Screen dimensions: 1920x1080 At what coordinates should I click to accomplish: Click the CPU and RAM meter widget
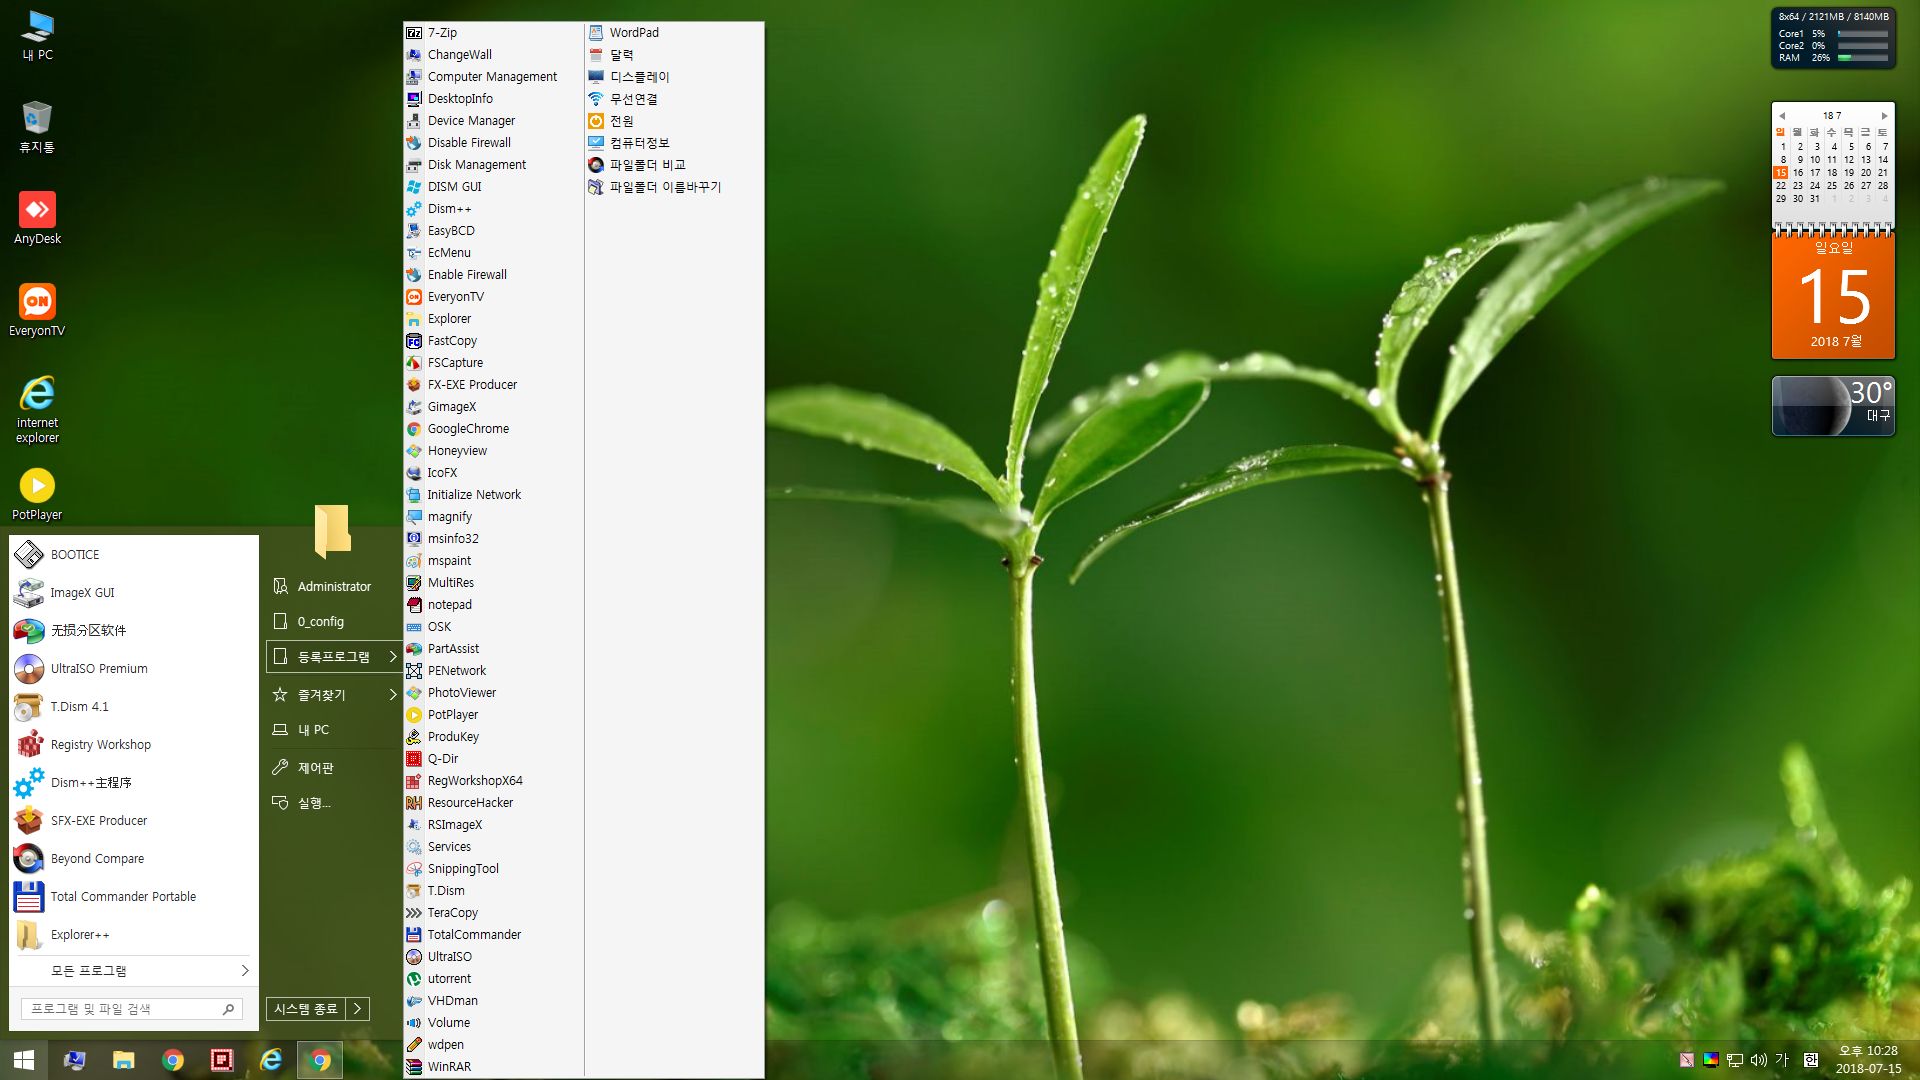pos(1833,38)
